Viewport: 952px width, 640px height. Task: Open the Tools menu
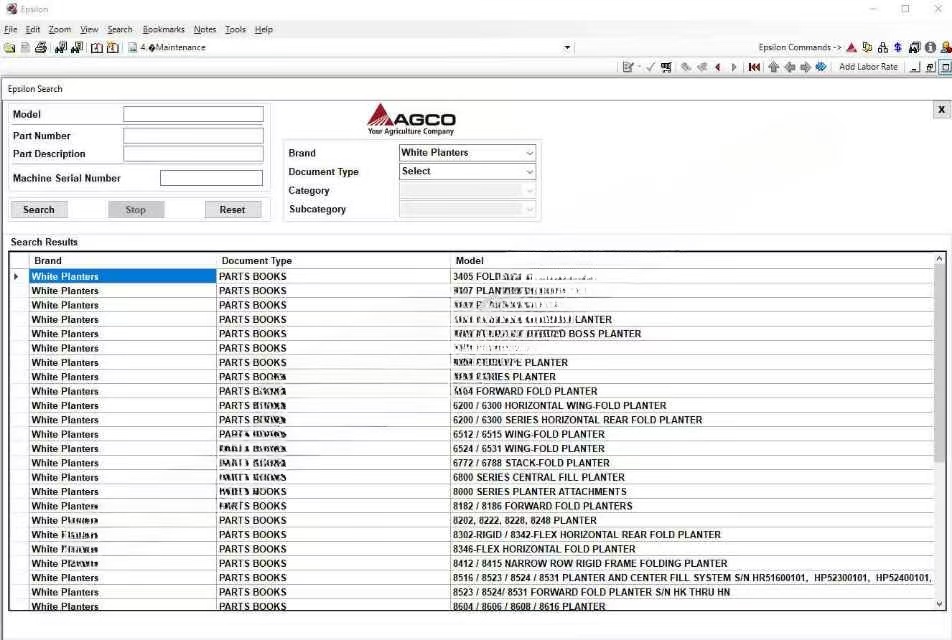236,29
